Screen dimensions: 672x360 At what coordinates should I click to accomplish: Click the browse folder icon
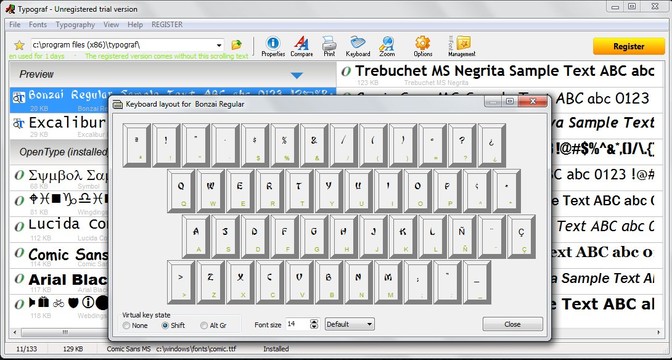(x=236, y=45)
